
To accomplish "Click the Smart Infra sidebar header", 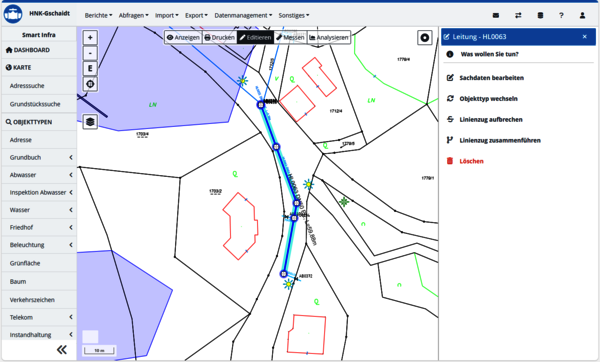I will coord(39,35).
